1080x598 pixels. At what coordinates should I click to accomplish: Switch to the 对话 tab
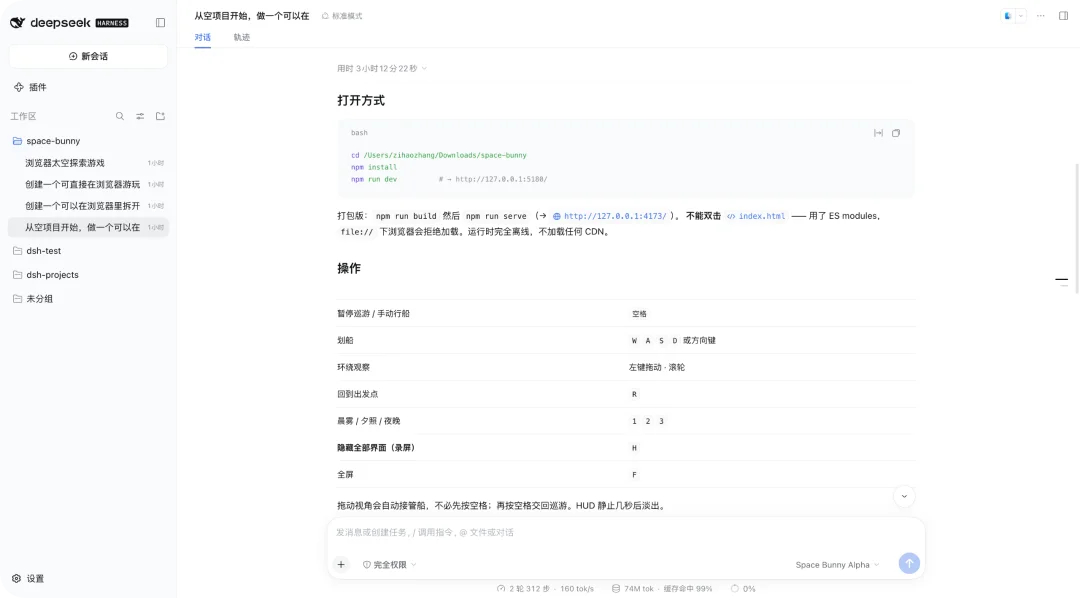pos(202,37)
